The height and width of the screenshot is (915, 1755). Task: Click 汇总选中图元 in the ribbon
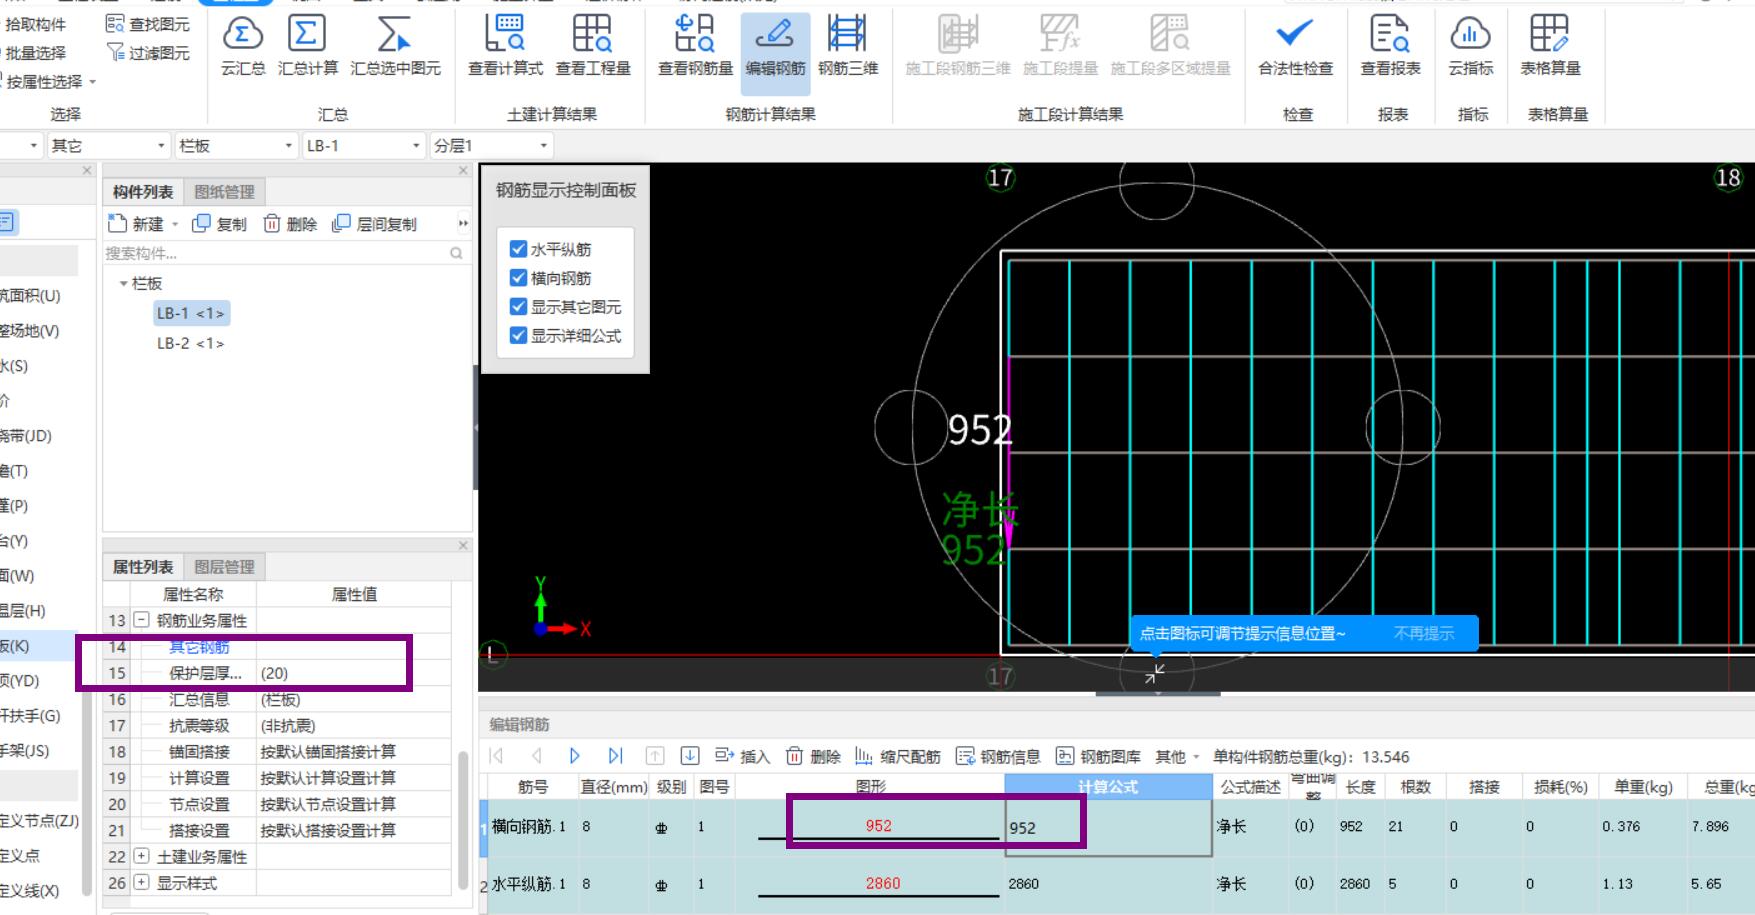tap(395, 46)
